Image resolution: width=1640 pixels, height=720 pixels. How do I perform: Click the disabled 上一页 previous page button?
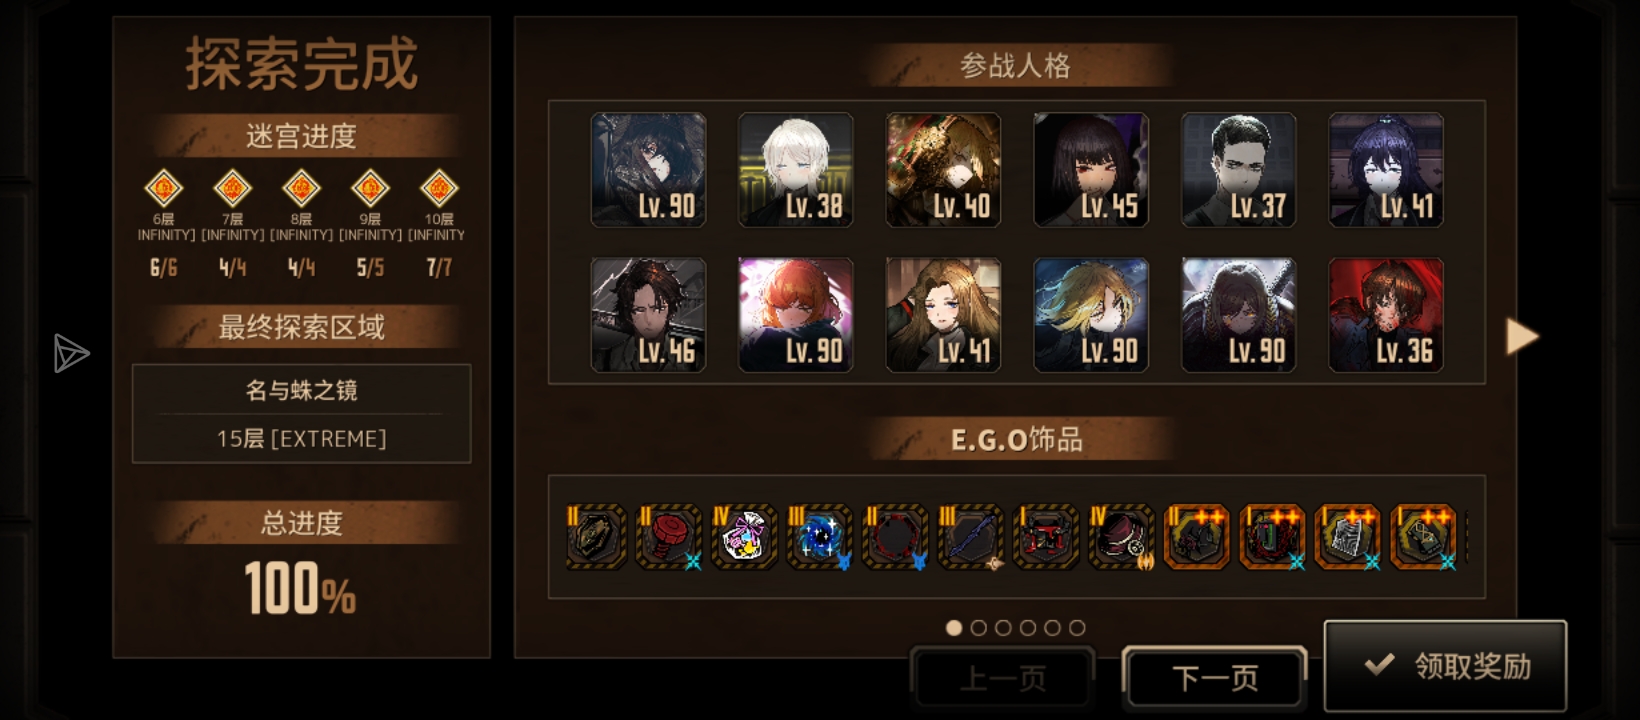tap(1002, 678)
